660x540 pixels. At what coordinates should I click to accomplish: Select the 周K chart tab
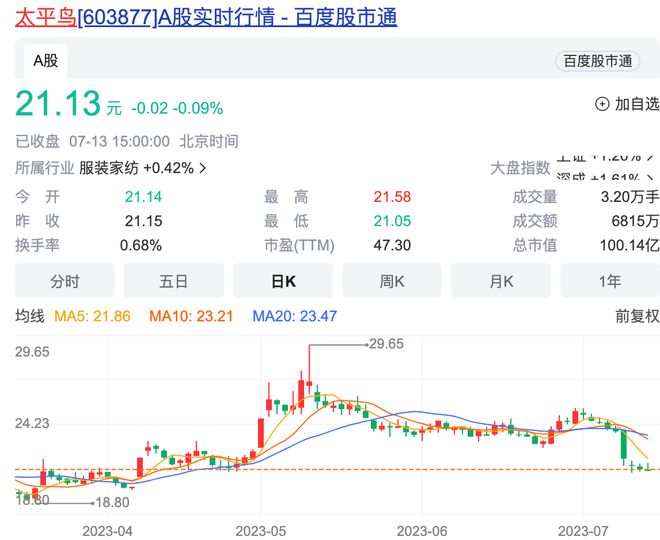click(392, 281)
